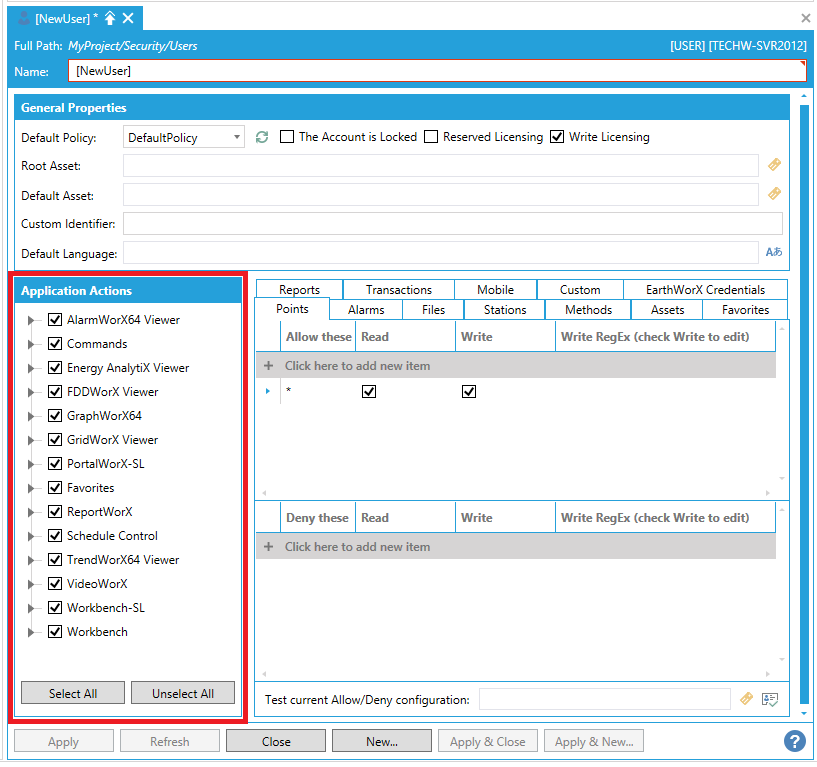Screen dimensions: 817x767
Task: Open the Default Policy dropdown
Action: click(236, 137)
